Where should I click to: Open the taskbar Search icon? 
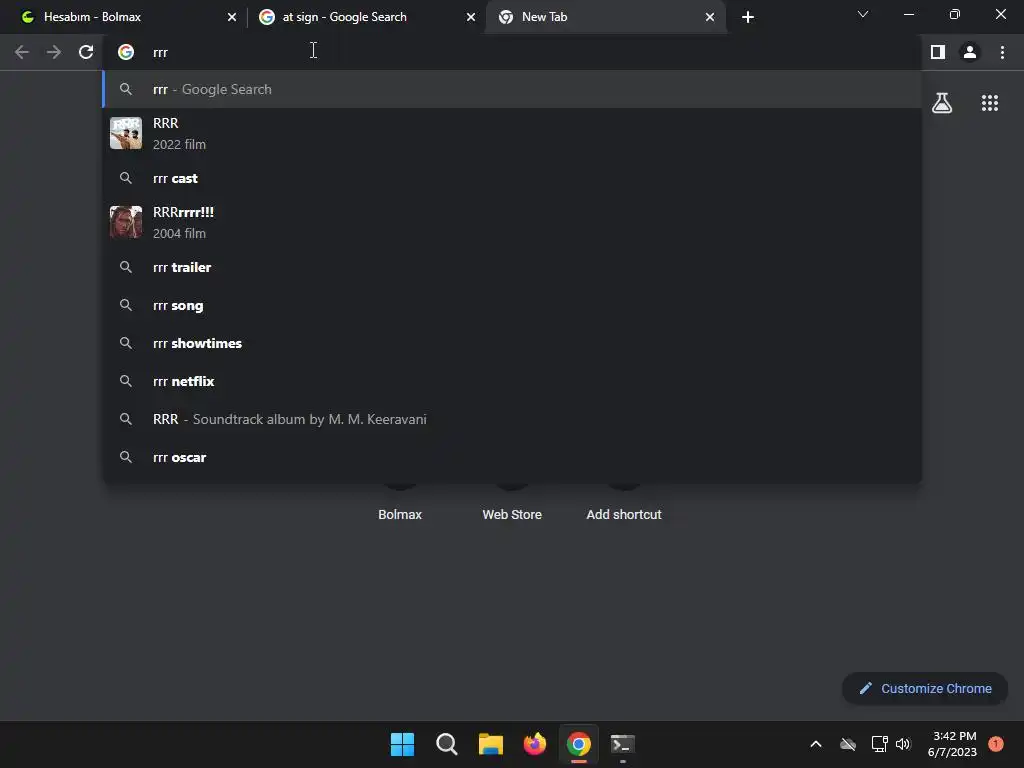447,744
